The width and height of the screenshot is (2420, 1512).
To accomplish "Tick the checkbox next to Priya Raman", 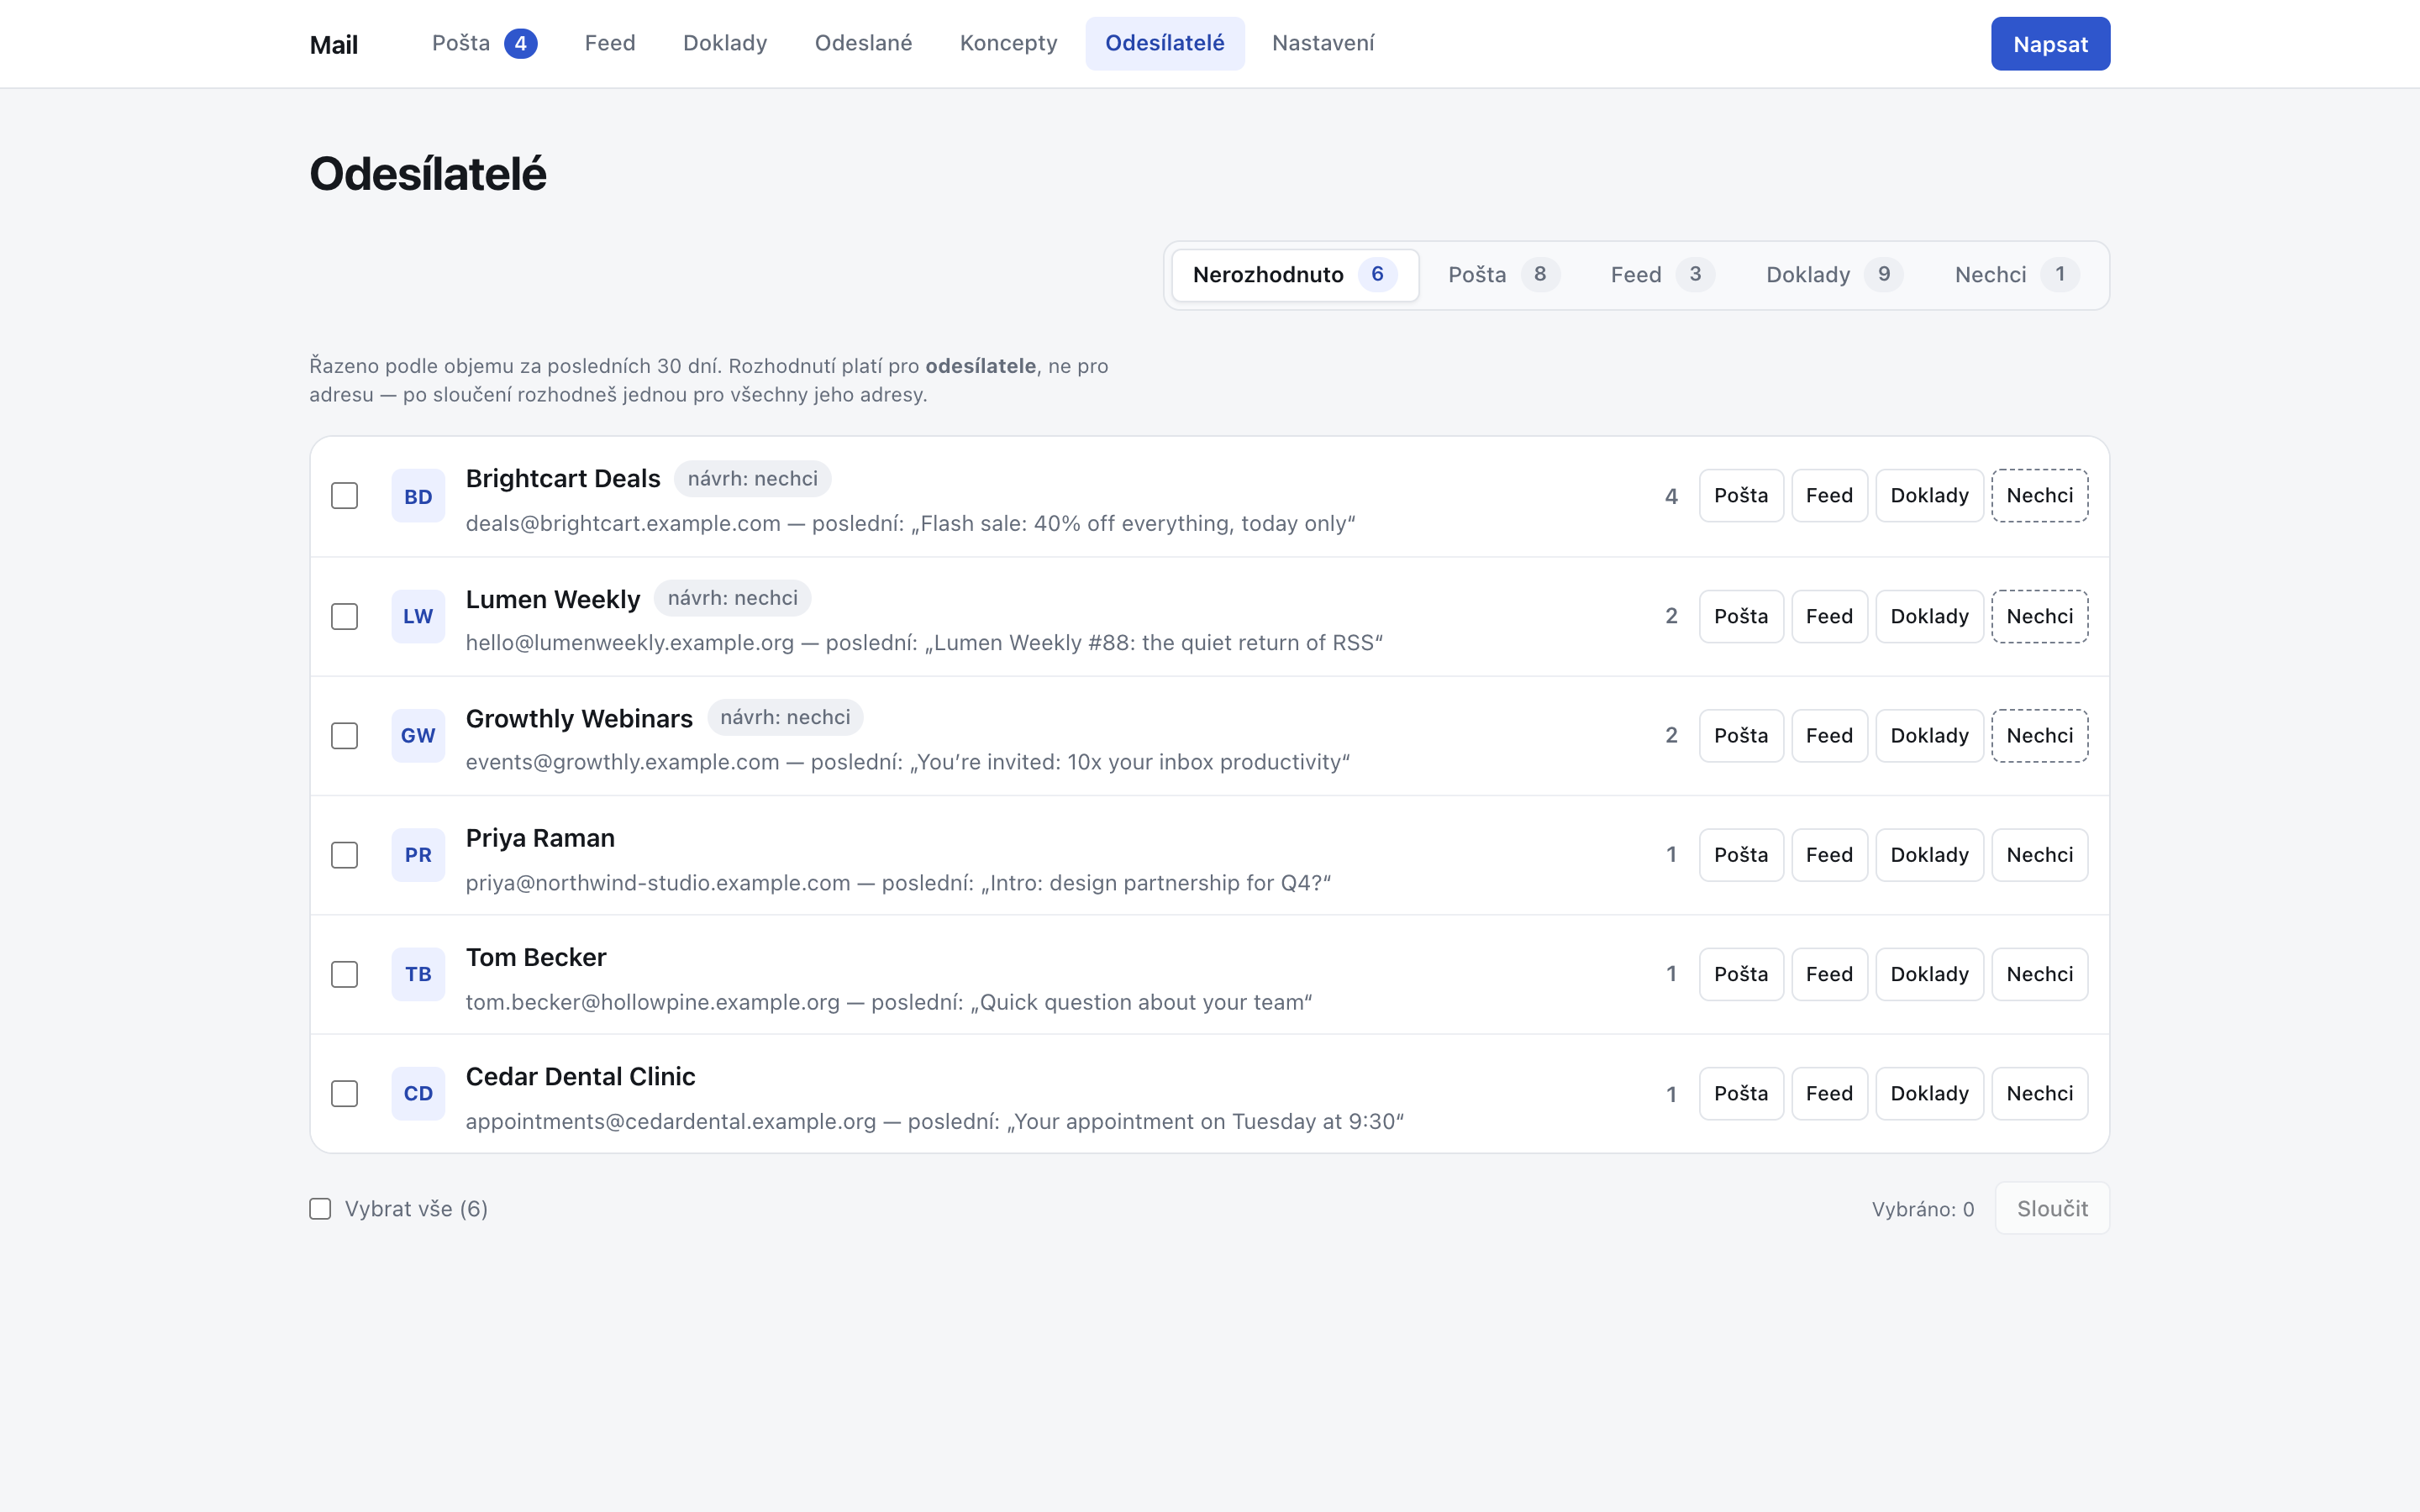I will point(344,855).
